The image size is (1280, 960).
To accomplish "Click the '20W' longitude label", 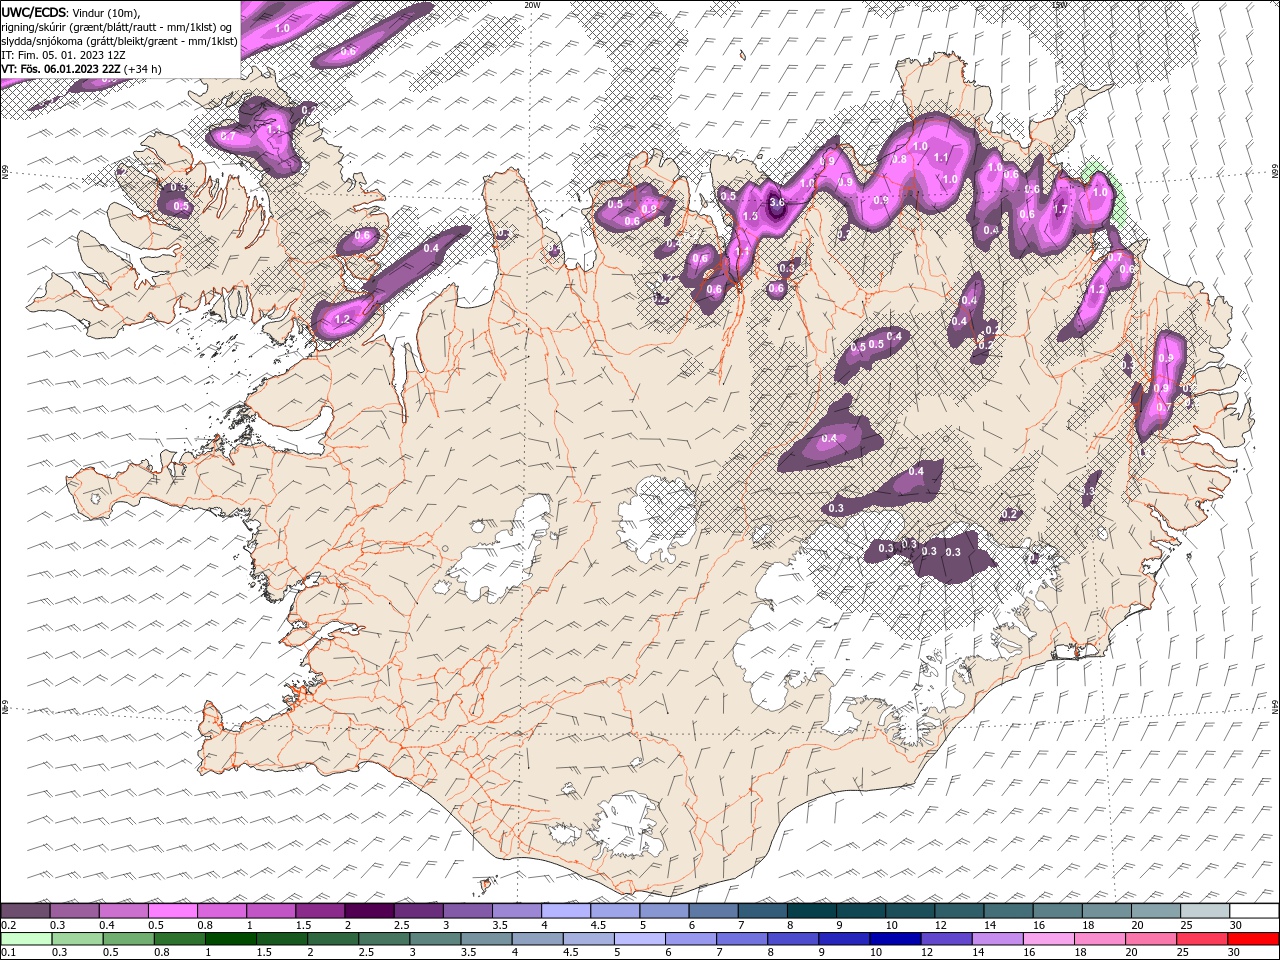I will click(x=532, y=4).
